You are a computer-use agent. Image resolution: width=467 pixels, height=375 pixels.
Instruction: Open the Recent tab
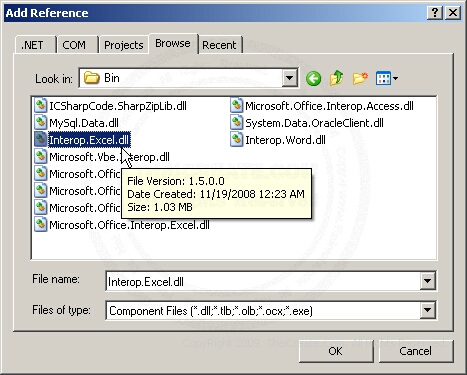click(x=219, y=45)
